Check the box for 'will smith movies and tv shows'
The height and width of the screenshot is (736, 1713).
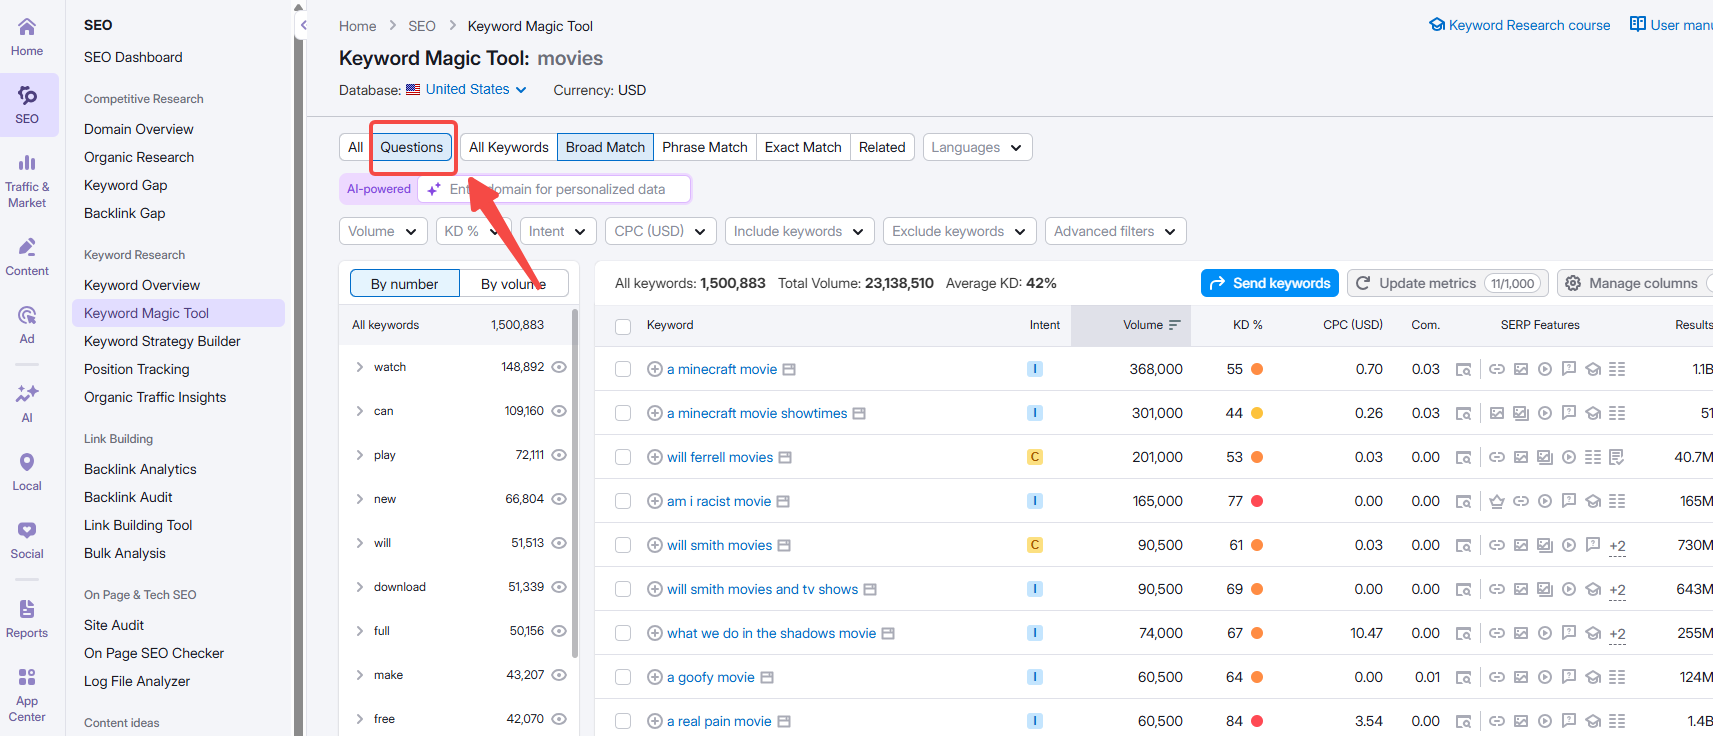[623, 589]
